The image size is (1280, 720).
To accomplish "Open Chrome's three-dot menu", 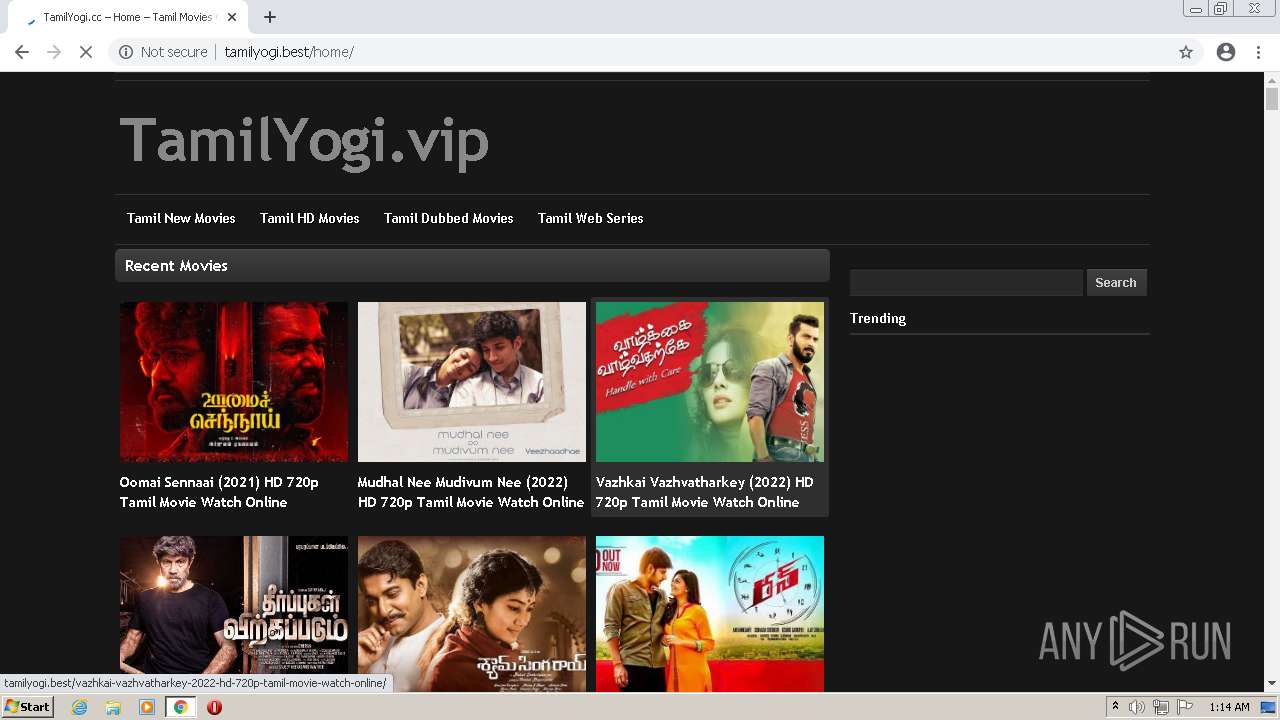I will point(1258,52).
